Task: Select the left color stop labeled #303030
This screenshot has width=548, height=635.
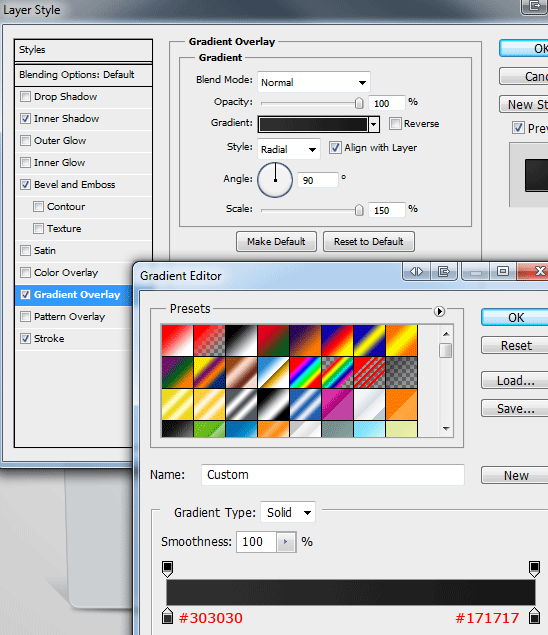Action: coord(167,616)
